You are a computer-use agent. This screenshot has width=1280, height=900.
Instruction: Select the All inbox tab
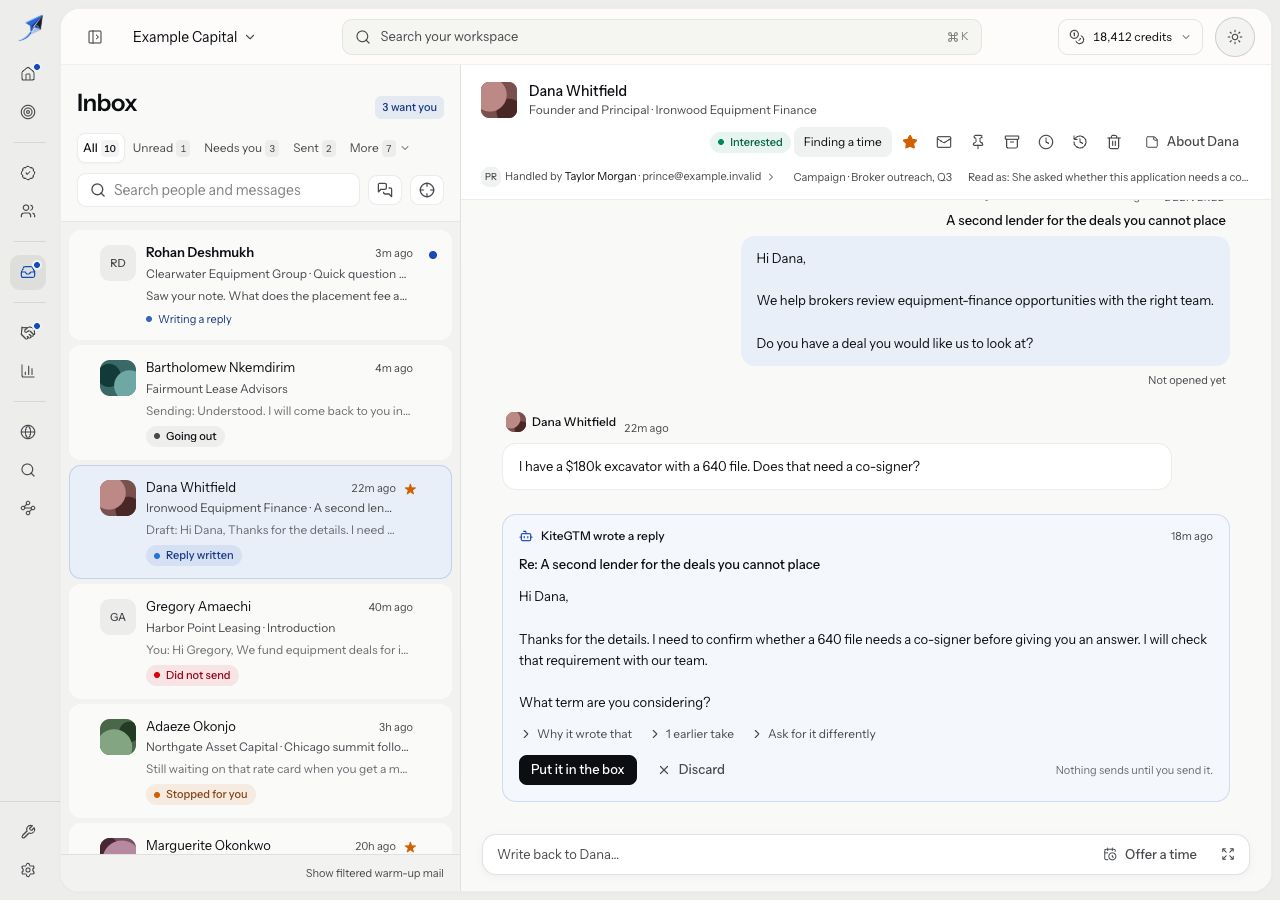tap(100, 148)
